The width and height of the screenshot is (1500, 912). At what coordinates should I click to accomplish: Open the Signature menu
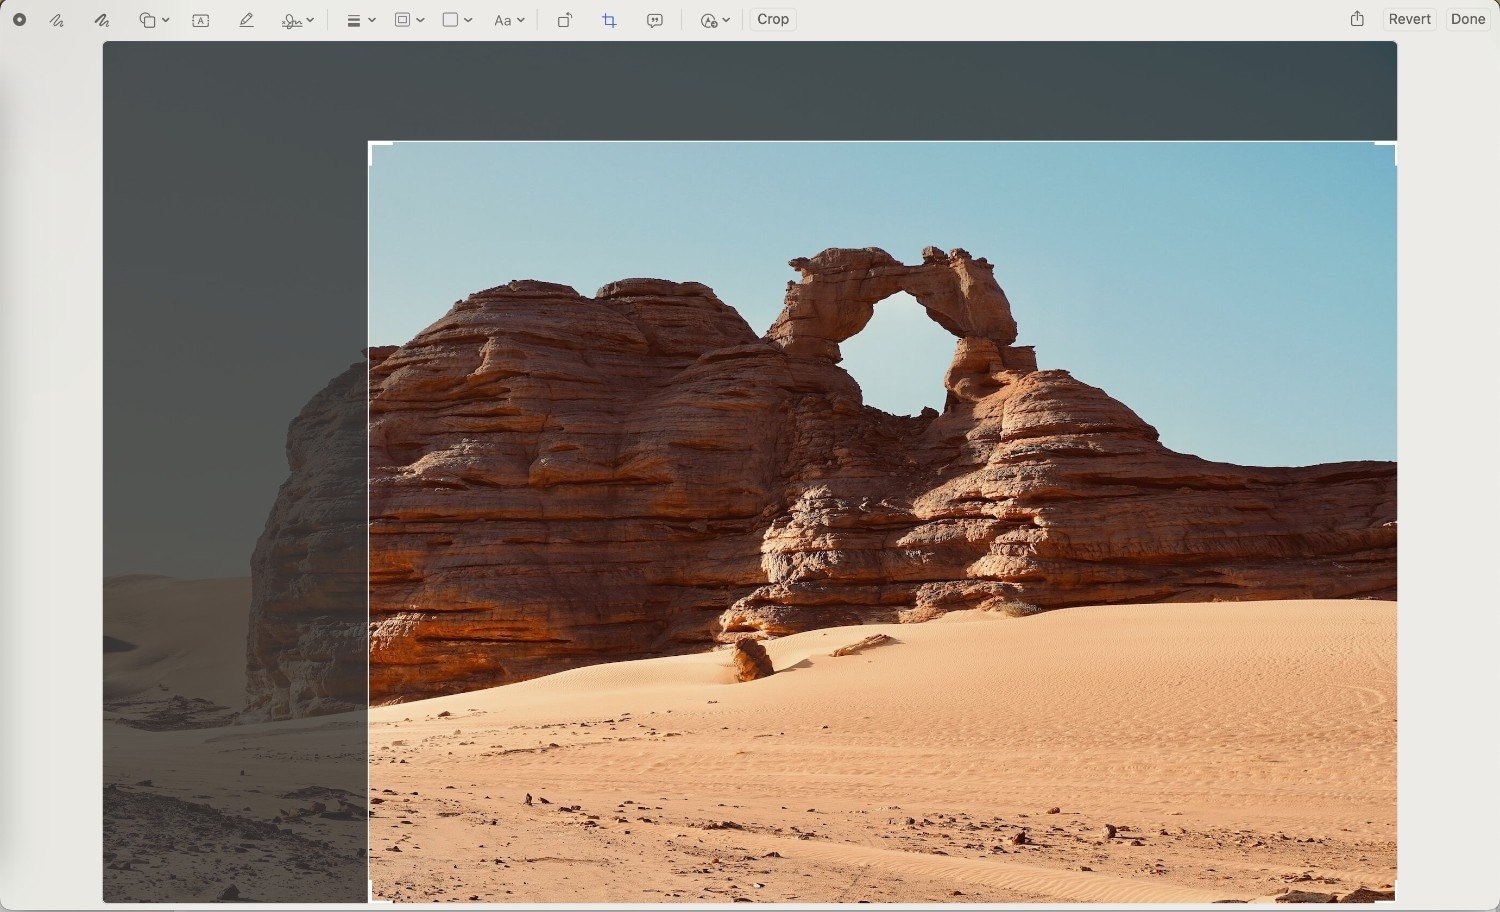pos(298,20)
